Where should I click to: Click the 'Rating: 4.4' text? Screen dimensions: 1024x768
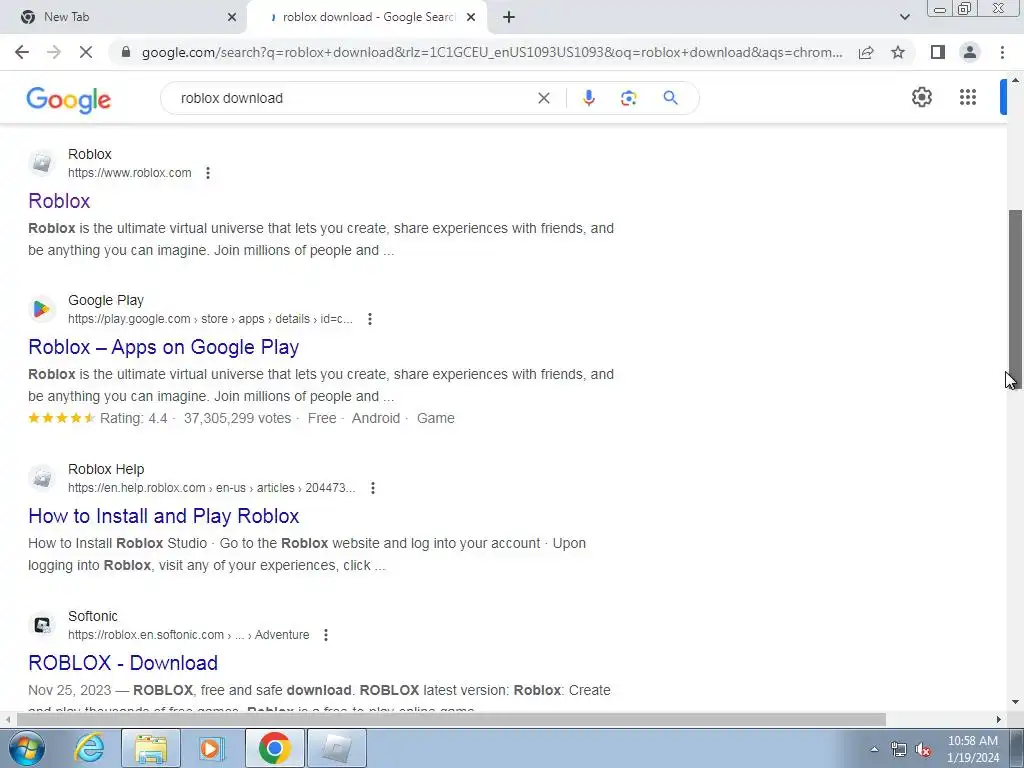[x=133, y=418]
